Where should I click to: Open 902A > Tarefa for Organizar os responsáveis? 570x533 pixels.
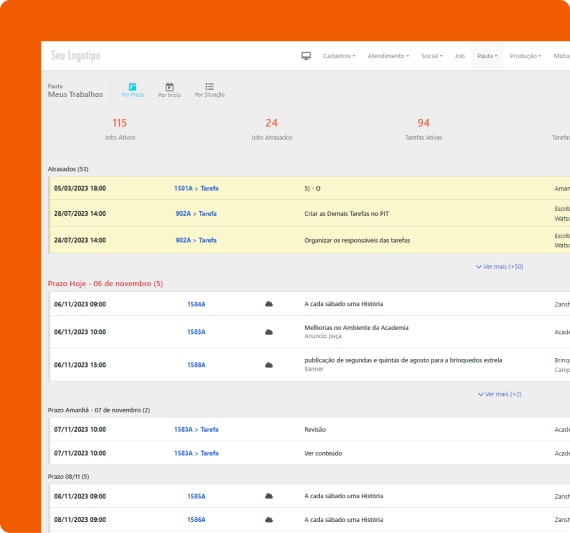pyautogui.click(x=196, y=240)
